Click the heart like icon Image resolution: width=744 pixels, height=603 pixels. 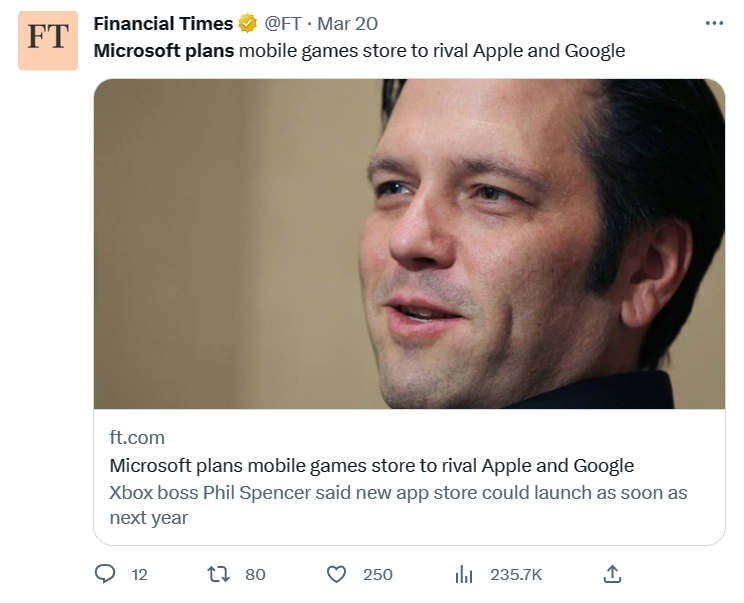(x=337, y=574)
